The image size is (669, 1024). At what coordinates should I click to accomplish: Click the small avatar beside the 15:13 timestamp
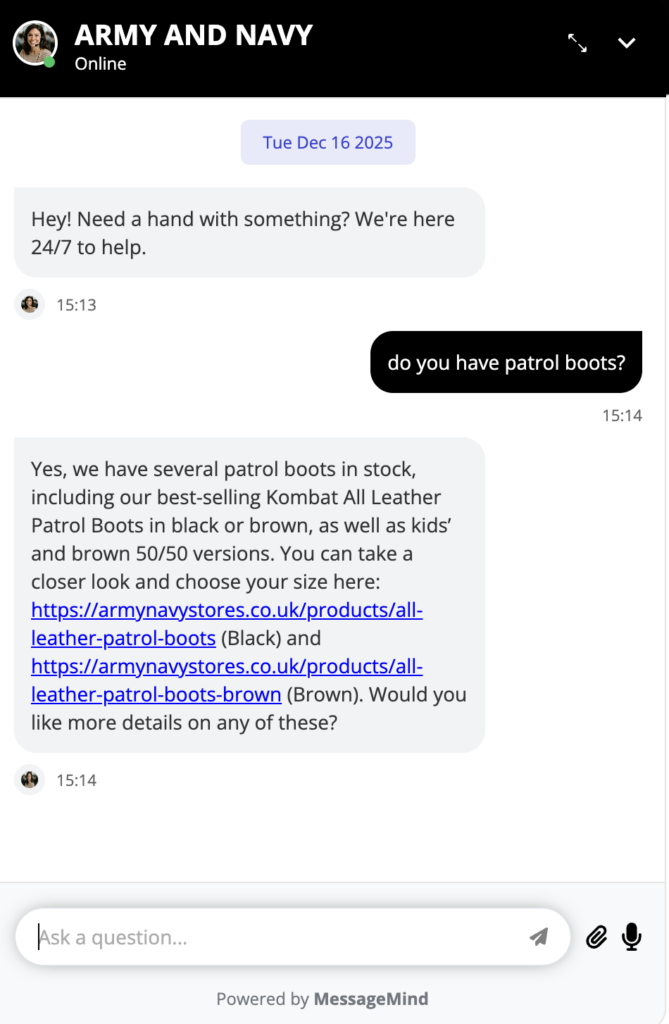click(x=30, y=304)
